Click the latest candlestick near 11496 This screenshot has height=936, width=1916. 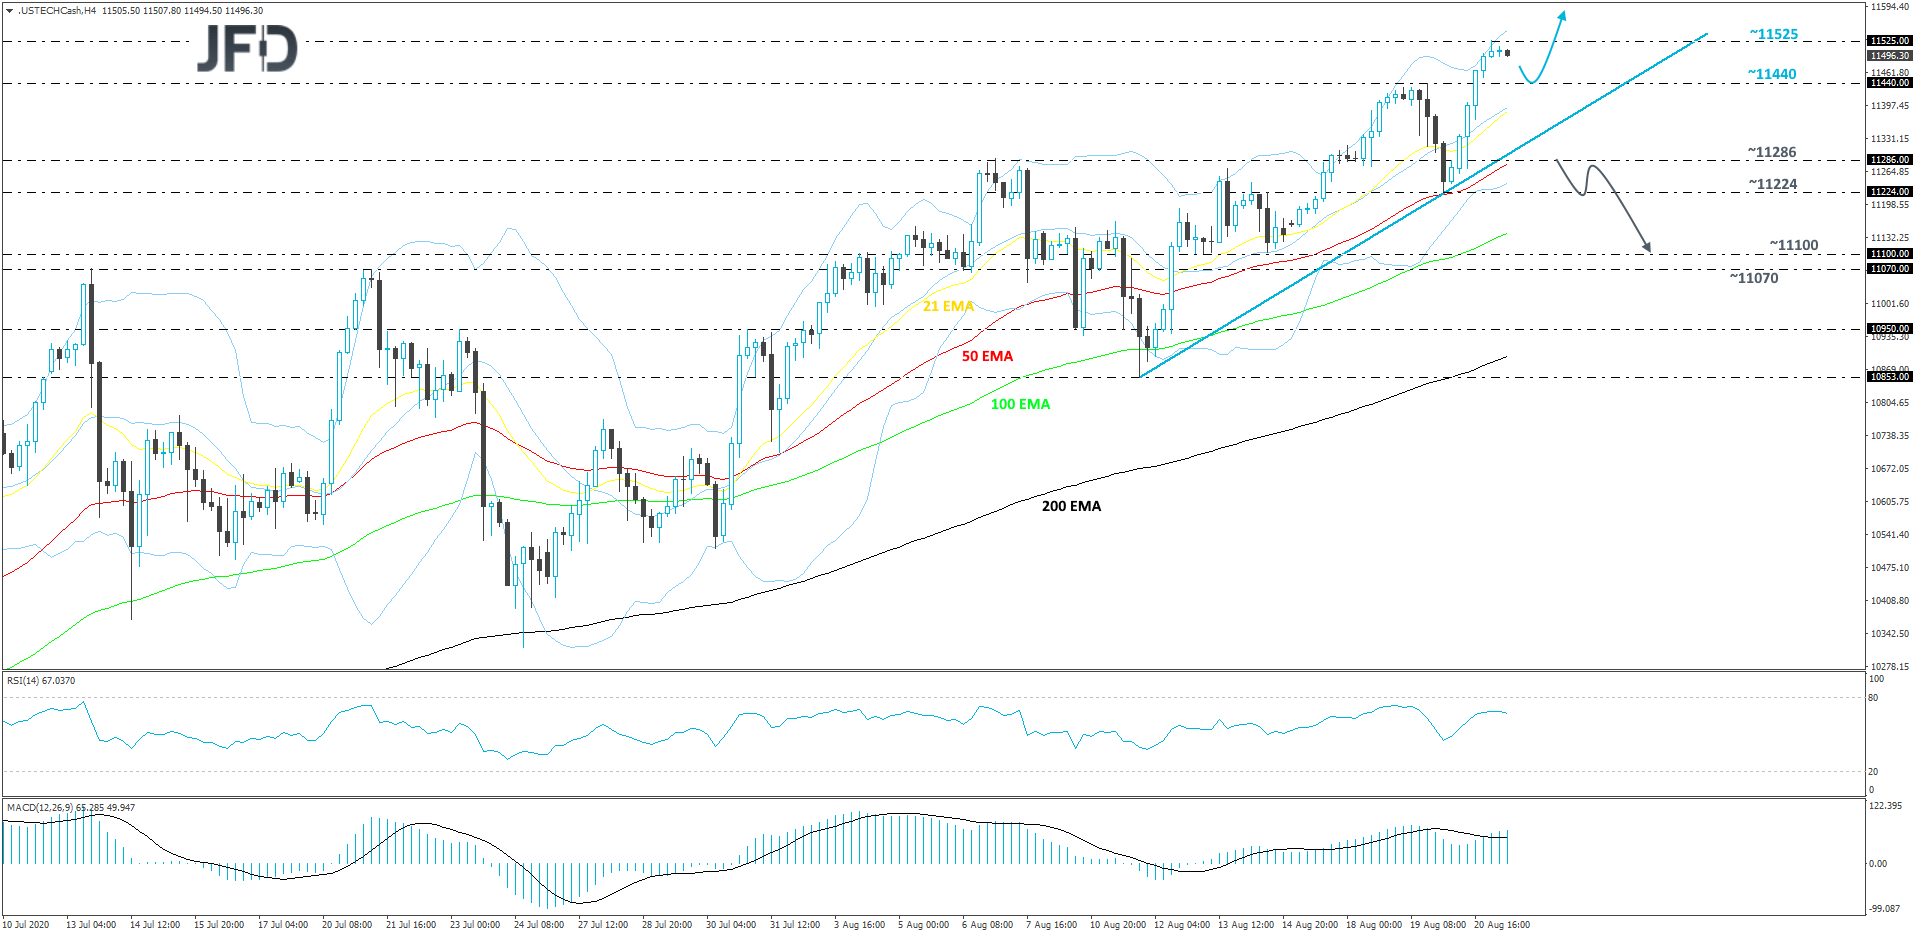click(1507, 53)
